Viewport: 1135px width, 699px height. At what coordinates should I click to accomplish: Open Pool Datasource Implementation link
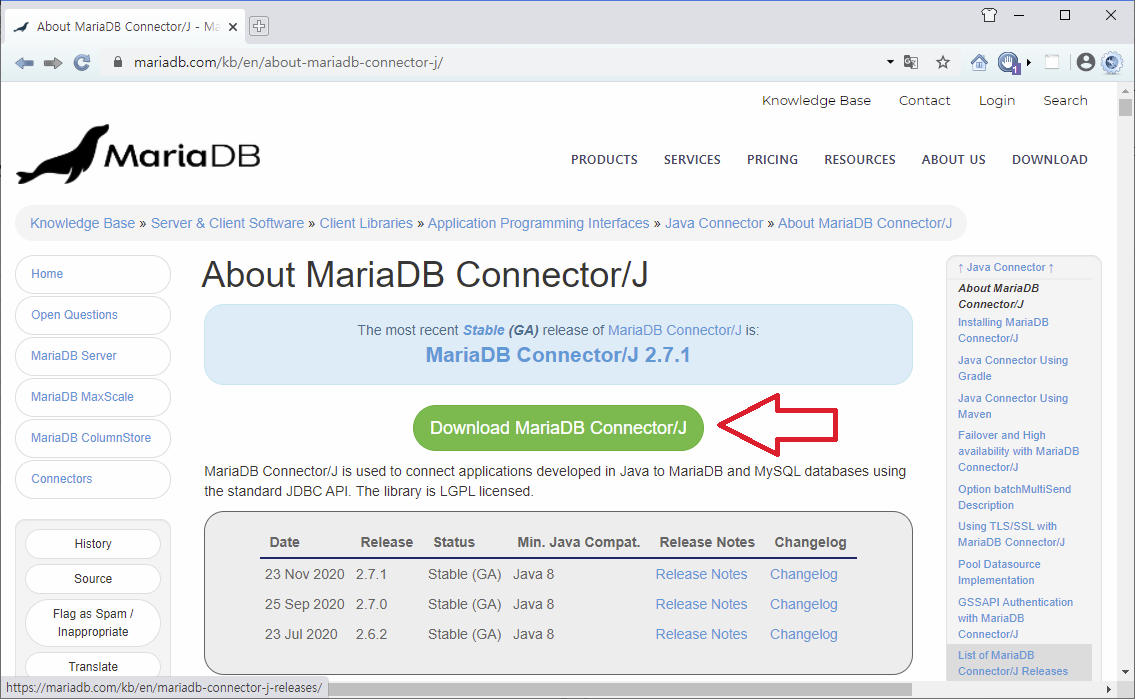998,572
